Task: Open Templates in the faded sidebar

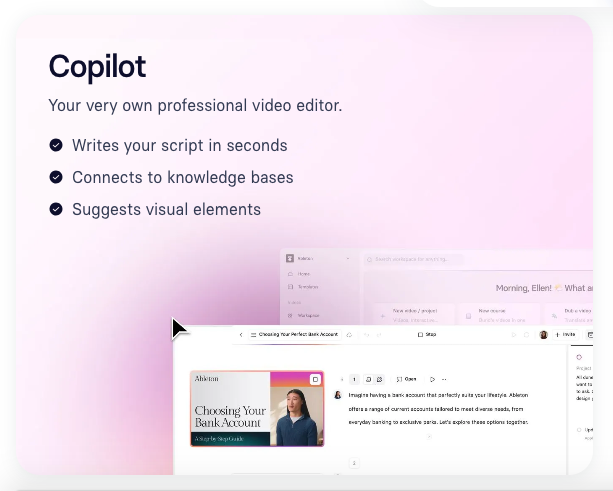Action: pos(306,285)
